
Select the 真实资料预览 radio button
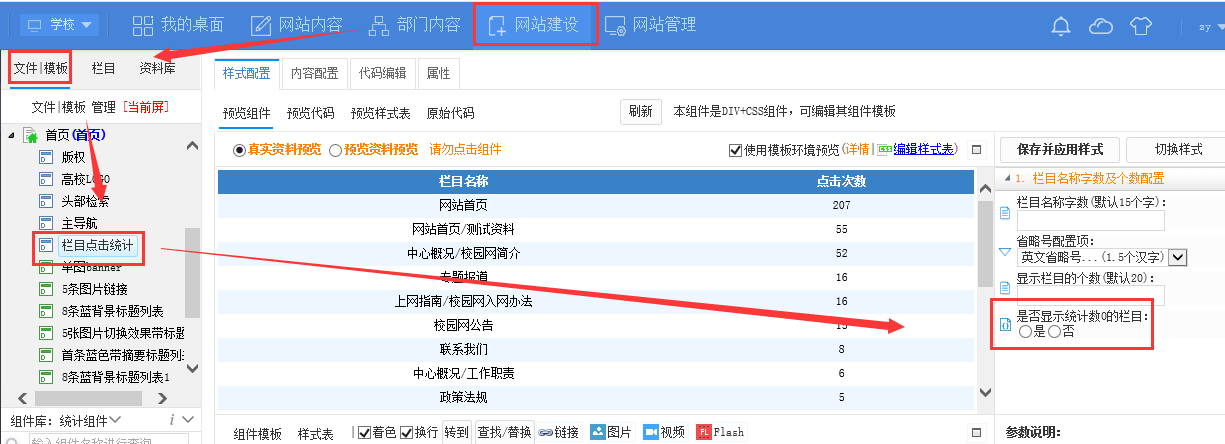pos(239,150)
